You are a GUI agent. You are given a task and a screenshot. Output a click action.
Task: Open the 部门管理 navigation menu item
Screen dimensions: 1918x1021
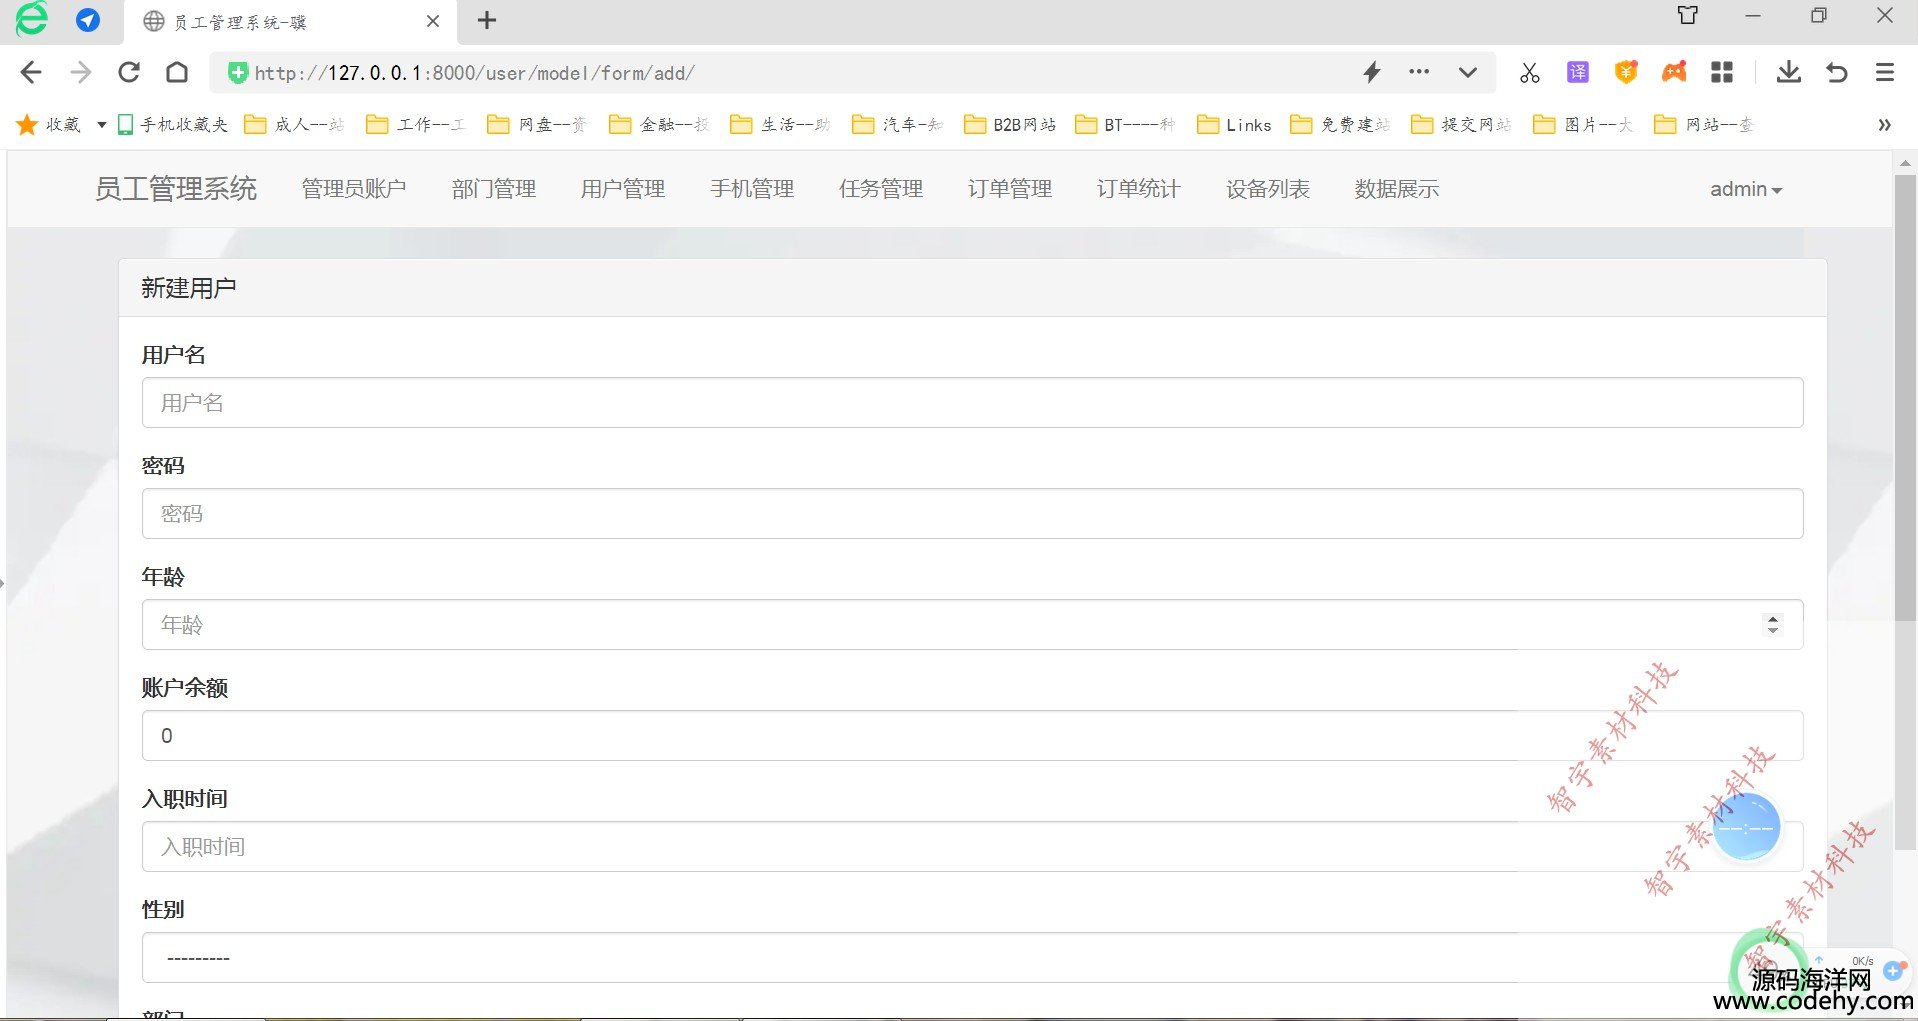493,189
